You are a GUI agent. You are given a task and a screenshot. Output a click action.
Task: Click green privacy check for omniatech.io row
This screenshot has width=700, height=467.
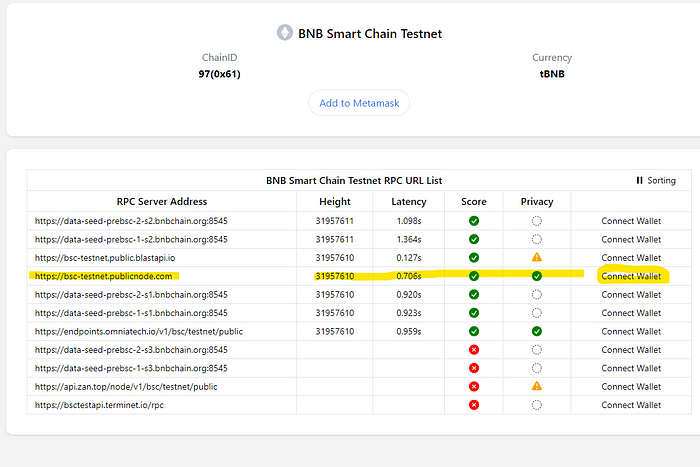click(x=537, y=331)
